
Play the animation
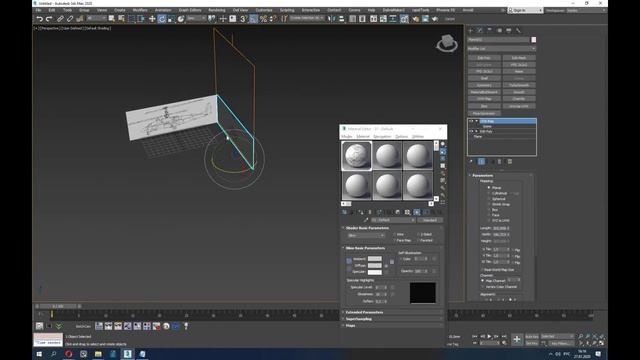[489, 336]
